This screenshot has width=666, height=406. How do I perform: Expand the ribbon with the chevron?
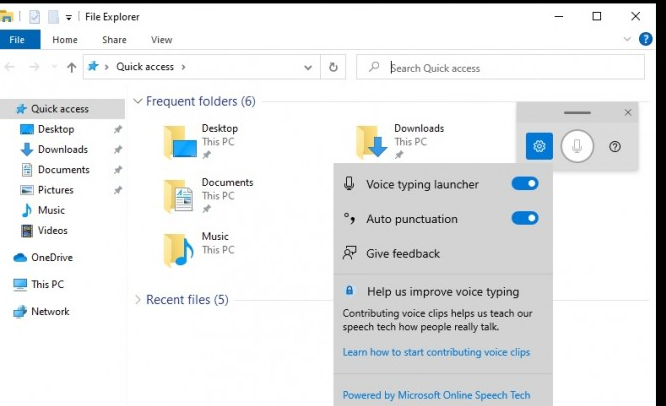(x=627, y=39)
